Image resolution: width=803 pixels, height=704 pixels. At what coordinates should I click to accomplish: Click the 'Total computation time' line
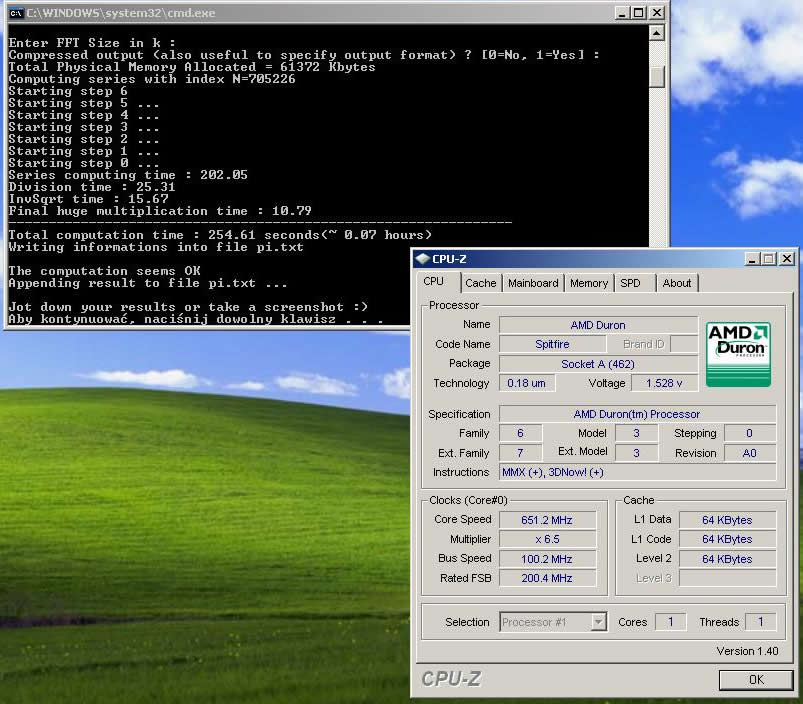pyautogui.click(x=220, y=235)
